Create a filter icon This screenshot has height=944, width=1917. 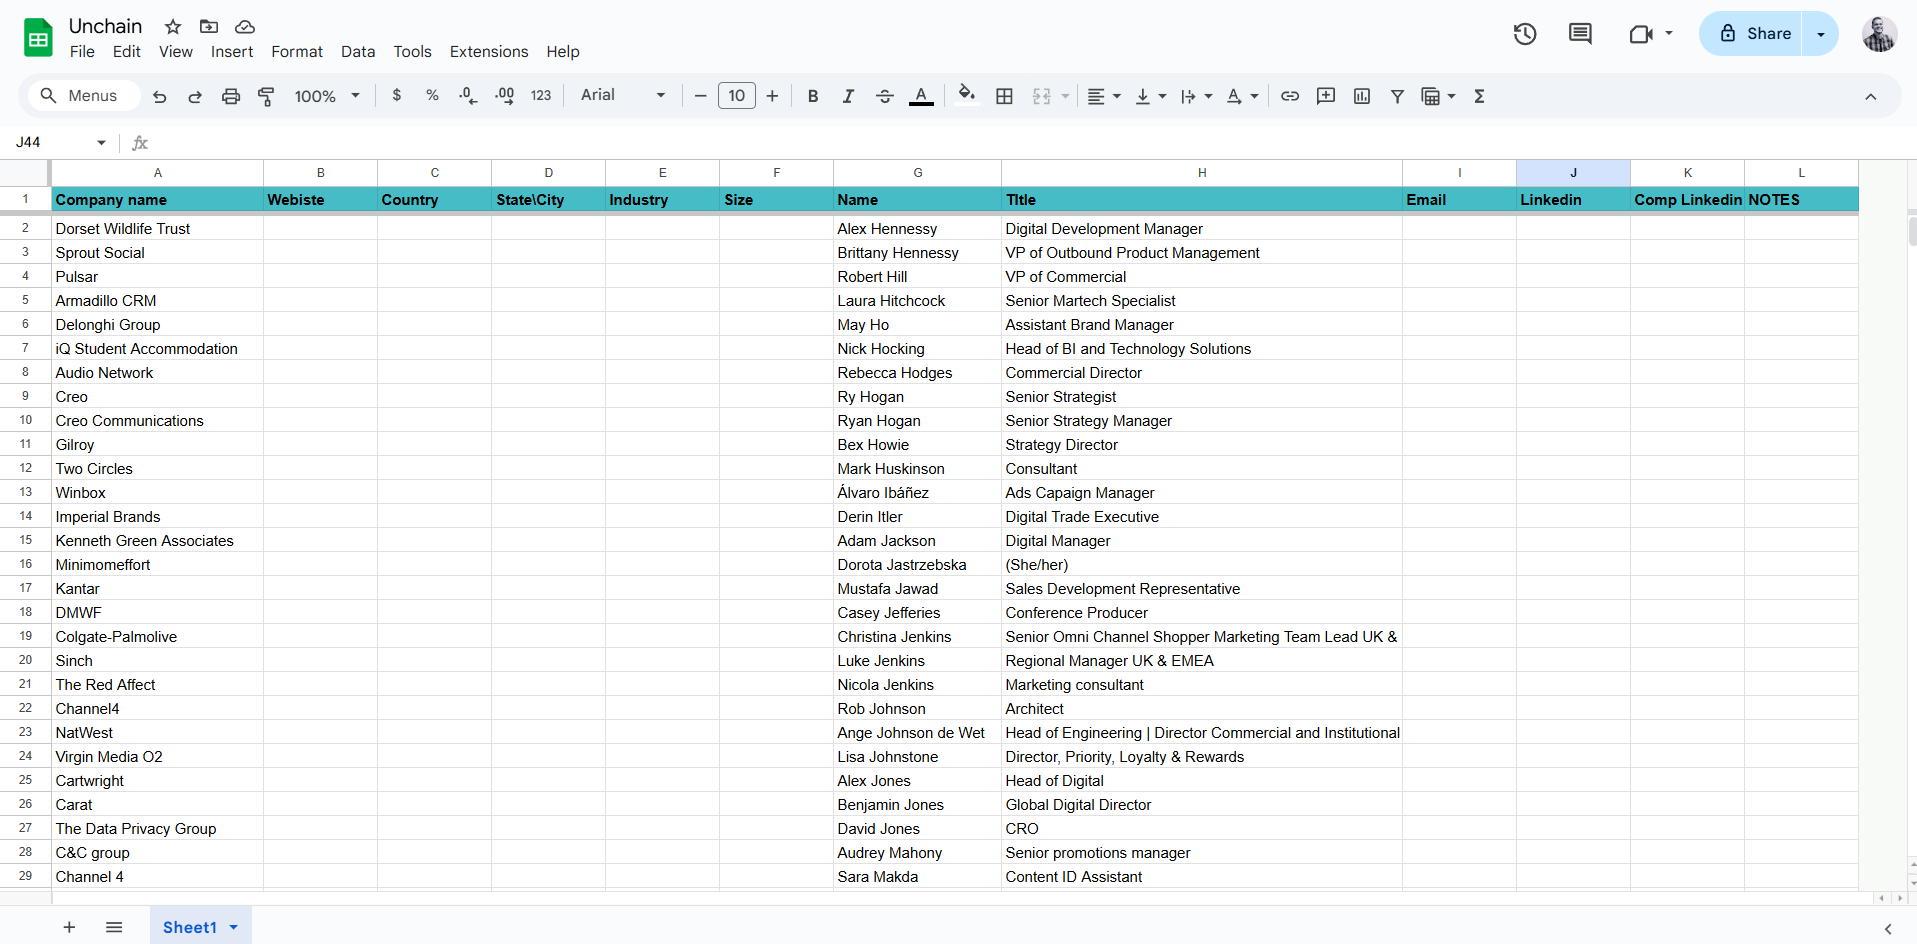1398,96
